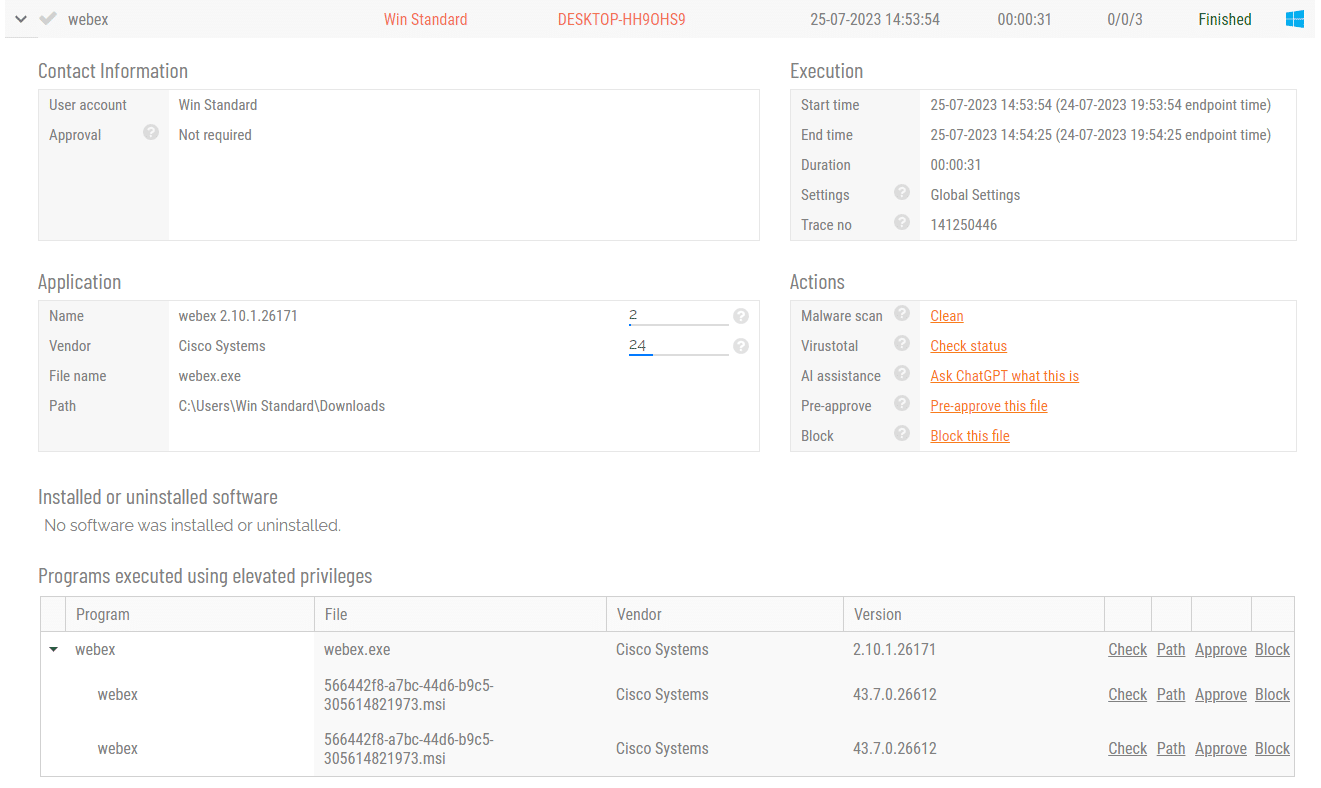The height and width of the screenshot is (788, 1321).
Task: Open help icon next to Malware scan
Action: click(902, 313)
